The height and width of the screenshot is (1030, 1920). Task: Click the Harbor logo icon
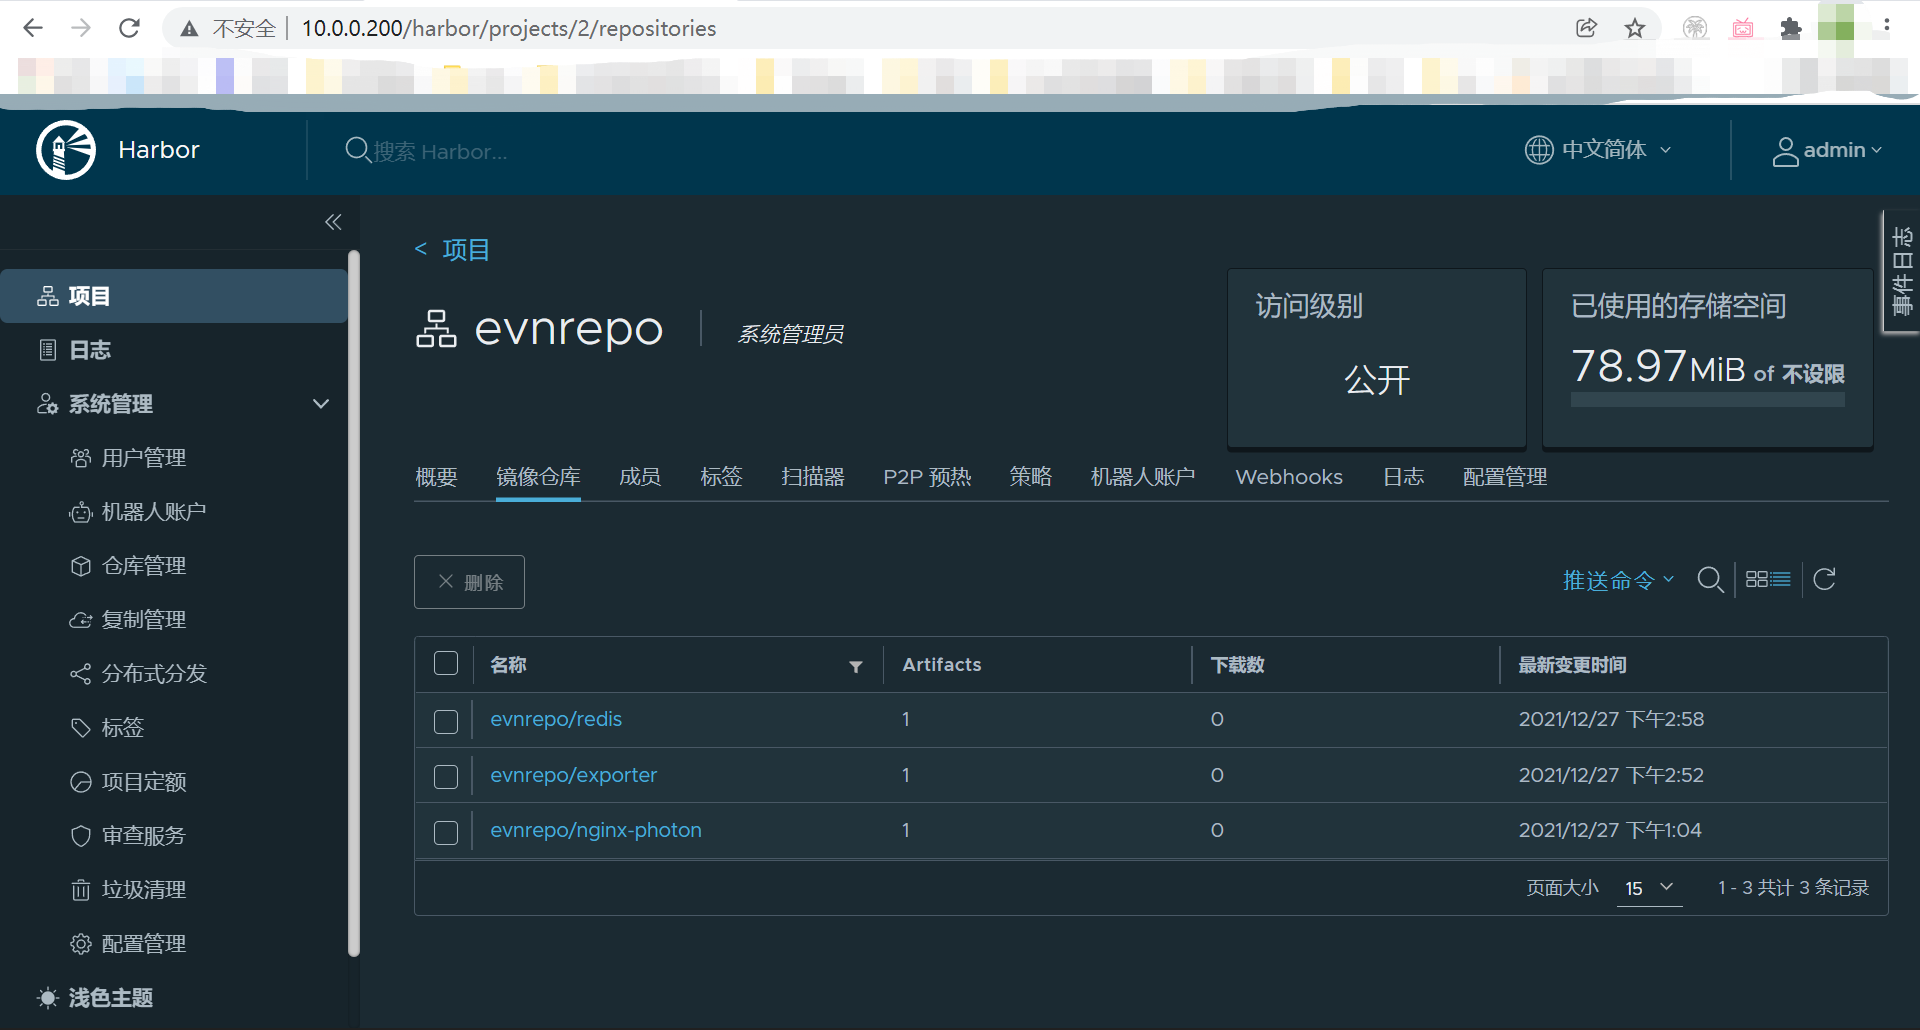(x=66, y=150)
